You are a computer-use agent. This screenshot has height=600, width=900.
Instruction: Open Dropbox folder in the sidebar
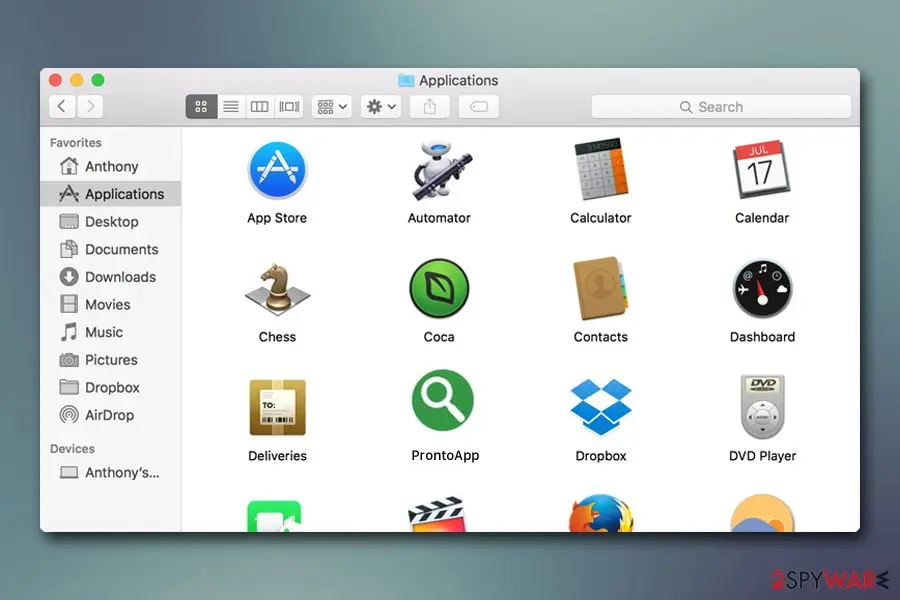(110, 388)
